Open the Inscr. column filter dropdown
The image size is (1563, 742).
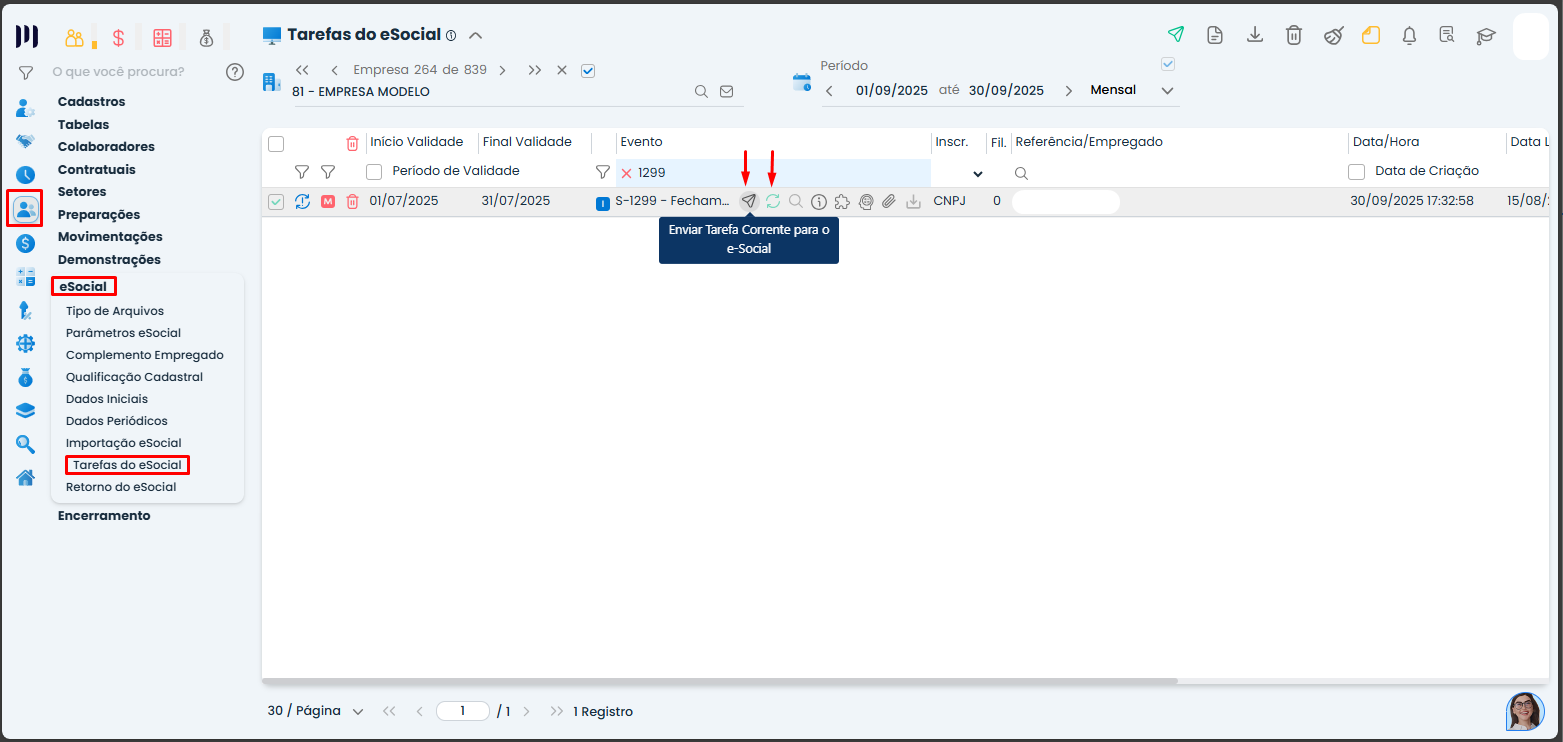[x=978, y=173]
